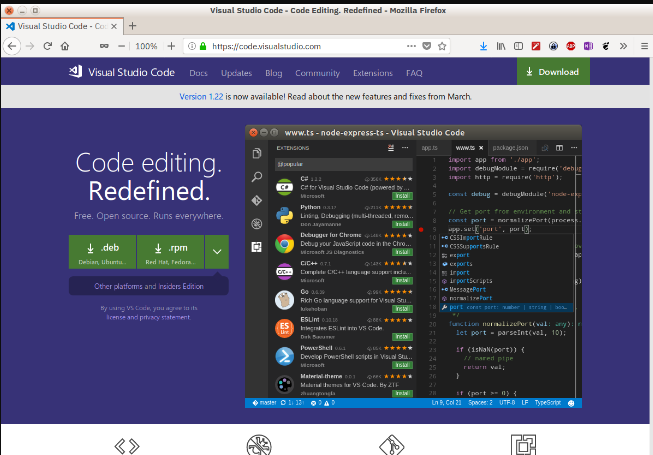Go back with the browser back arrow
The width and height of the screenshot is (653, 455).
click(x=12, y=46)
